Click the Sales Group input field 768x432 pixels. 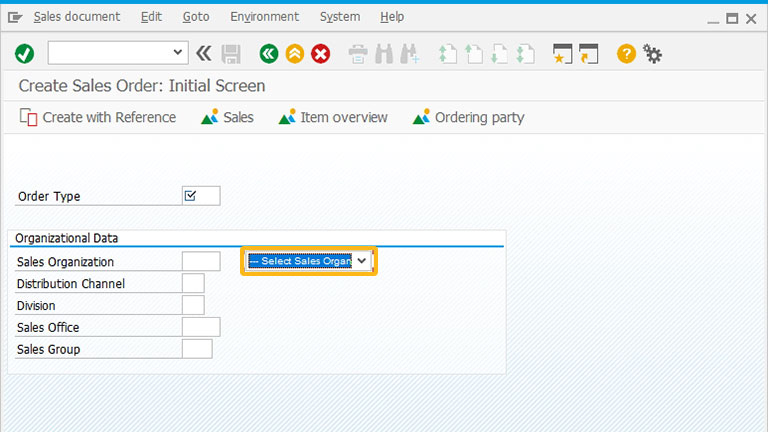coord(197,349)
